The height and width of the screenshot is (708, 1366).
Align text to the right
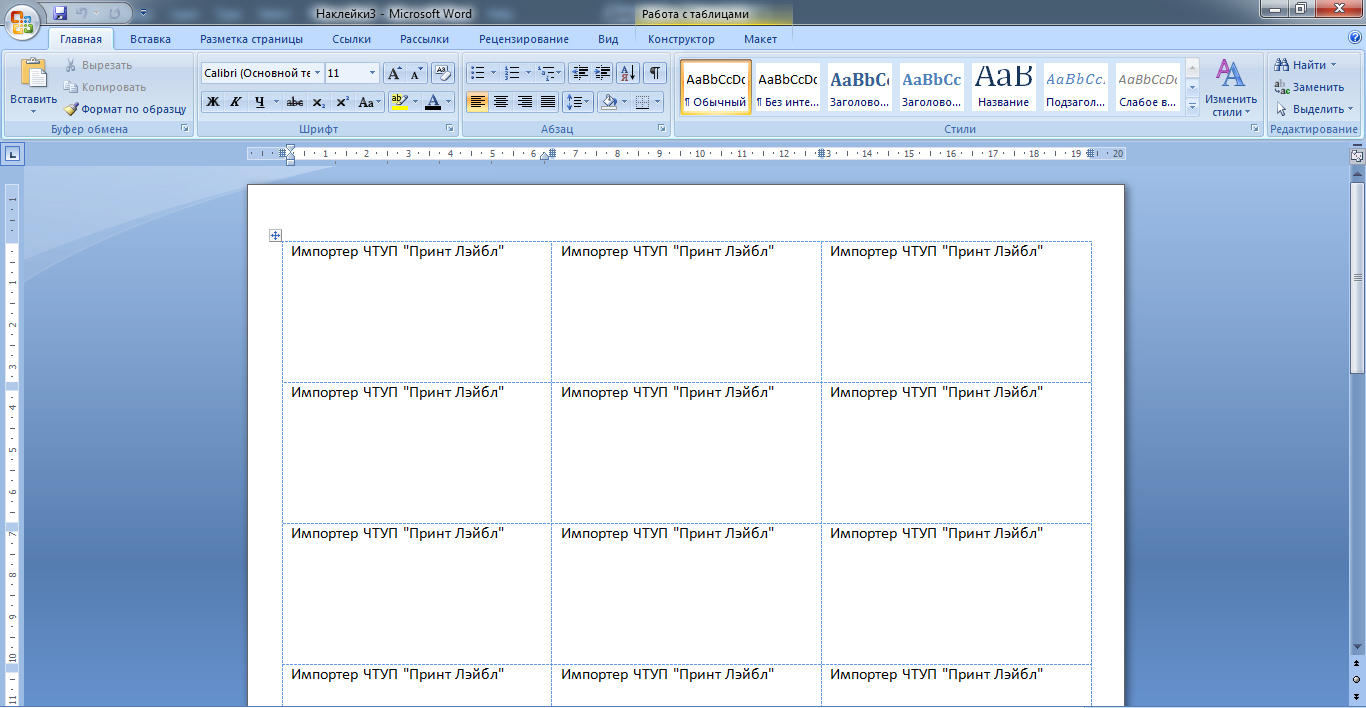pyautogui.click(x=524, y=102)
